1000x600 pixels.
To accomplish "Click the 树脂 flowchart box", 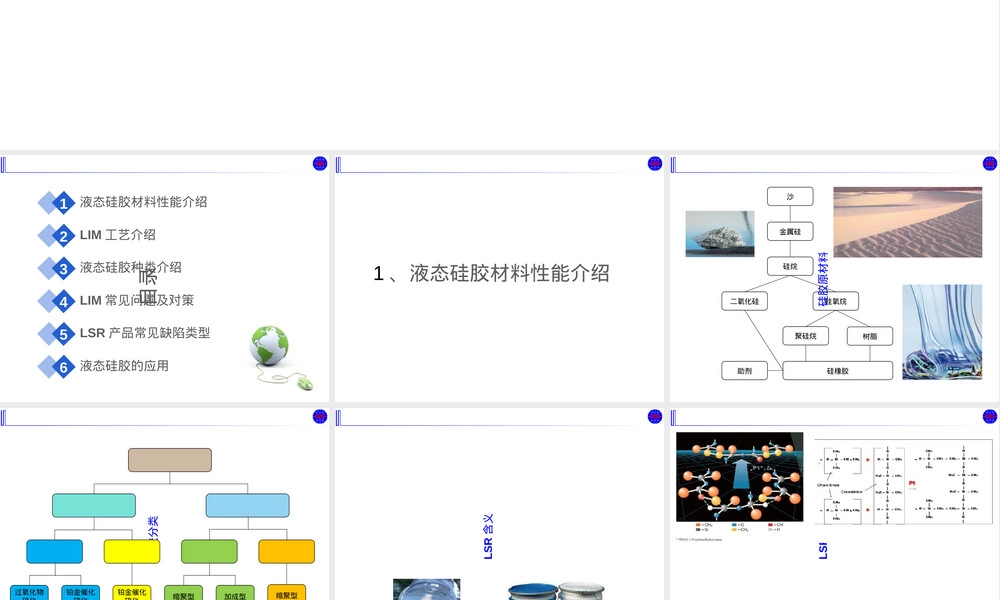I will 870,336.
